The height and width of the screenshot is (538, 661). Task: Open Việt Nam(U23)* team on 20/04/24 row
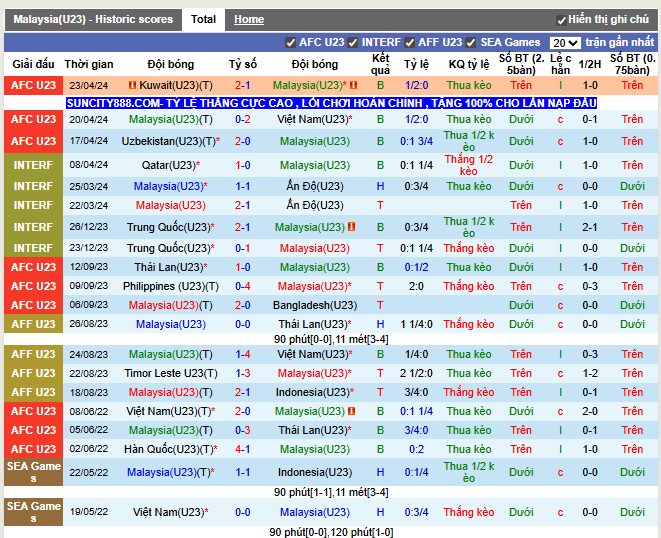click(315, 119)
